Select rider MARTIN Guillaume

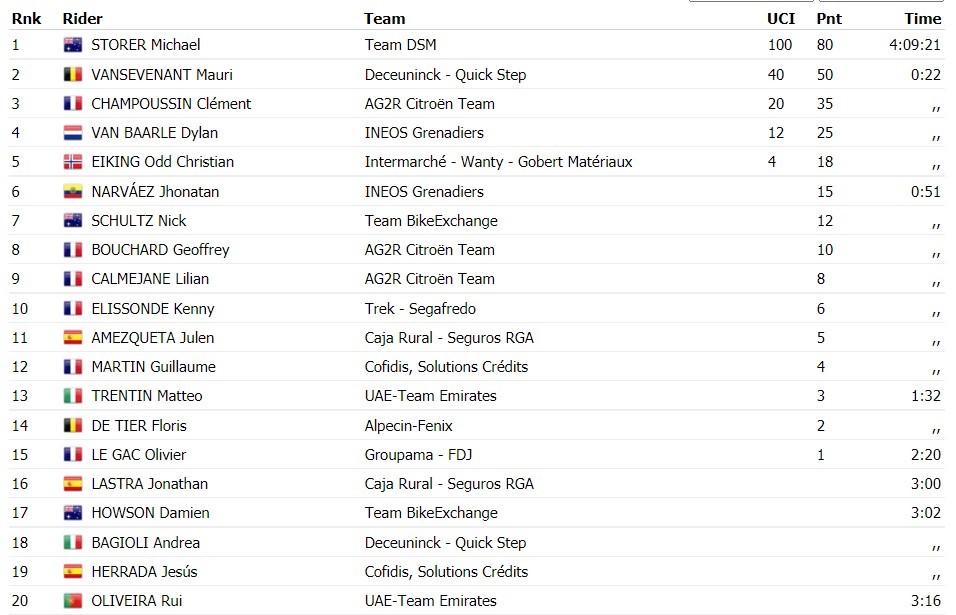[x=154, y=366]
